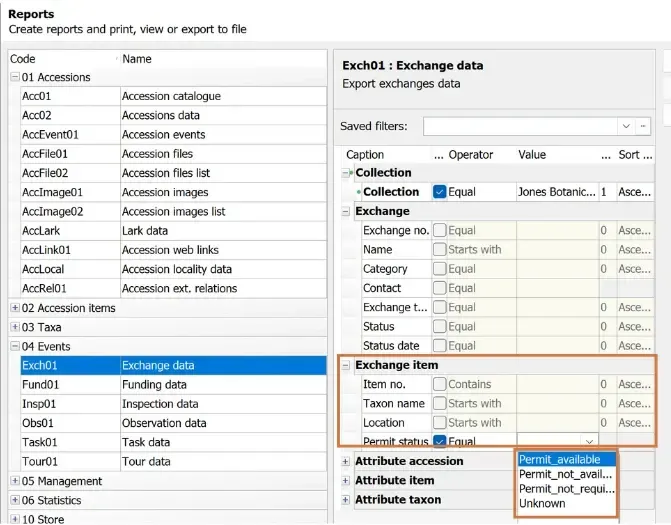Open the Saved filters dropdown arrow
671x525 pixels.
[x=626, y=126]
